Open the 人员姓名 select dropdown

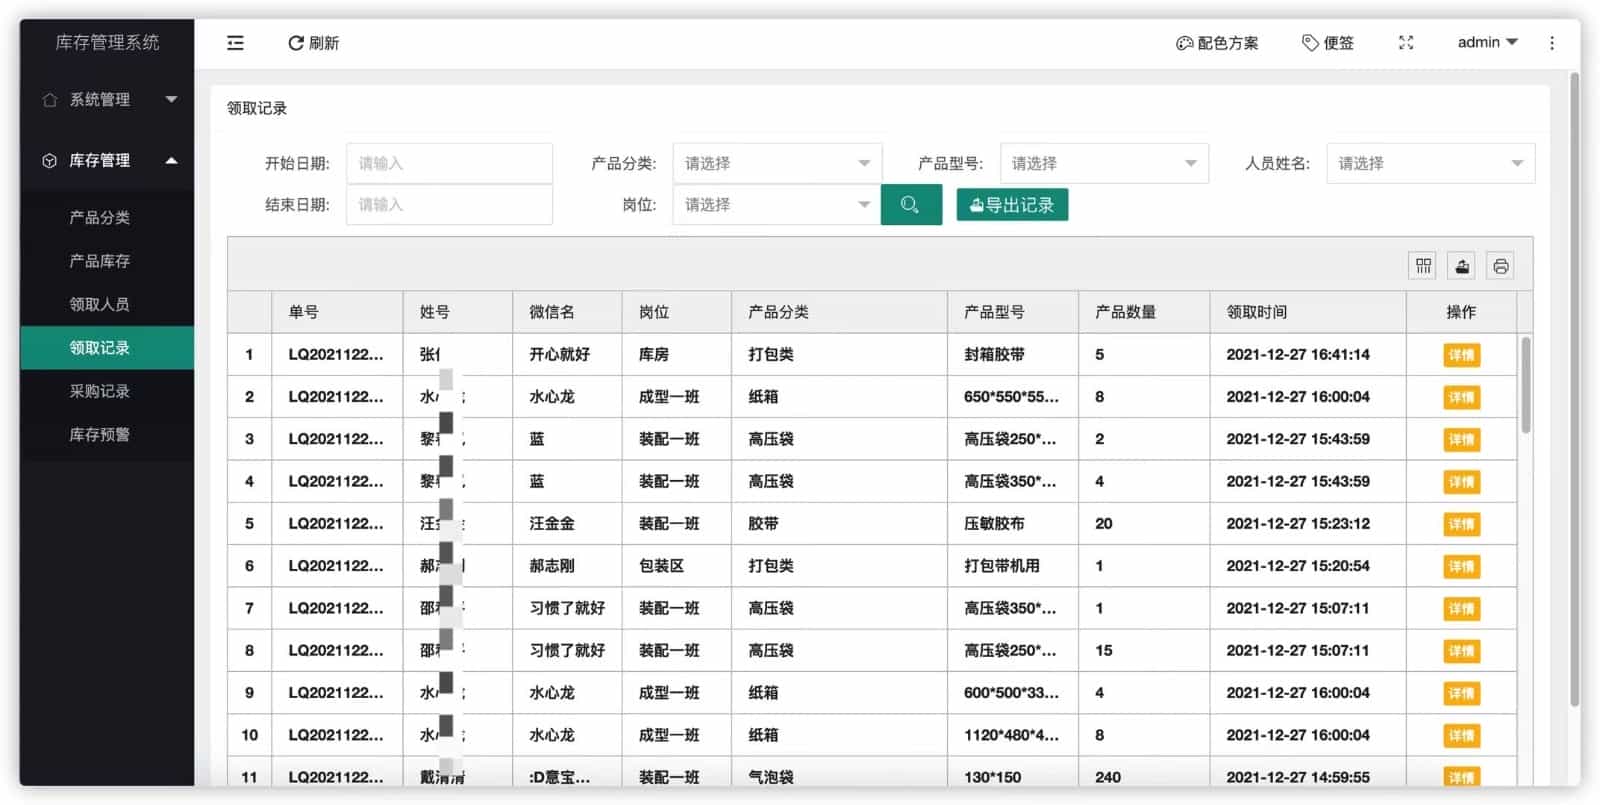click(x=1430, y=164)
